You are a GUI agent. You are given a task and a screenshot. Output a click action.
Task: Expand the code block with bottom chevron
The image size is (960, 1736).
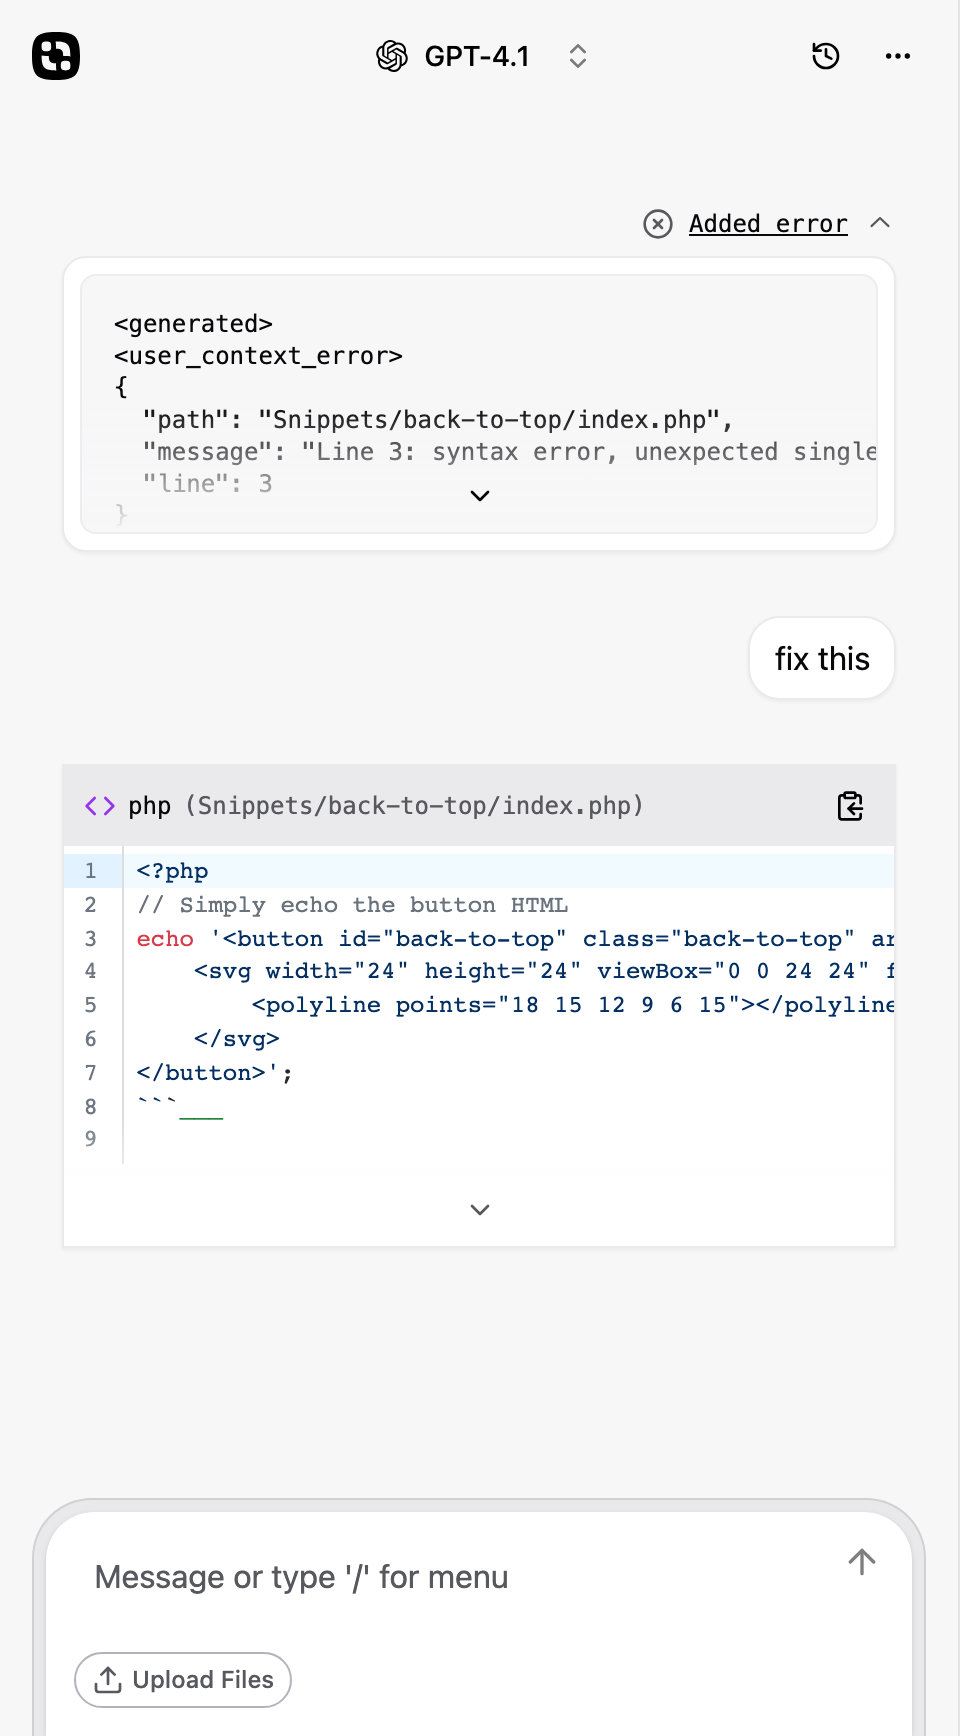click(480, 1210)
